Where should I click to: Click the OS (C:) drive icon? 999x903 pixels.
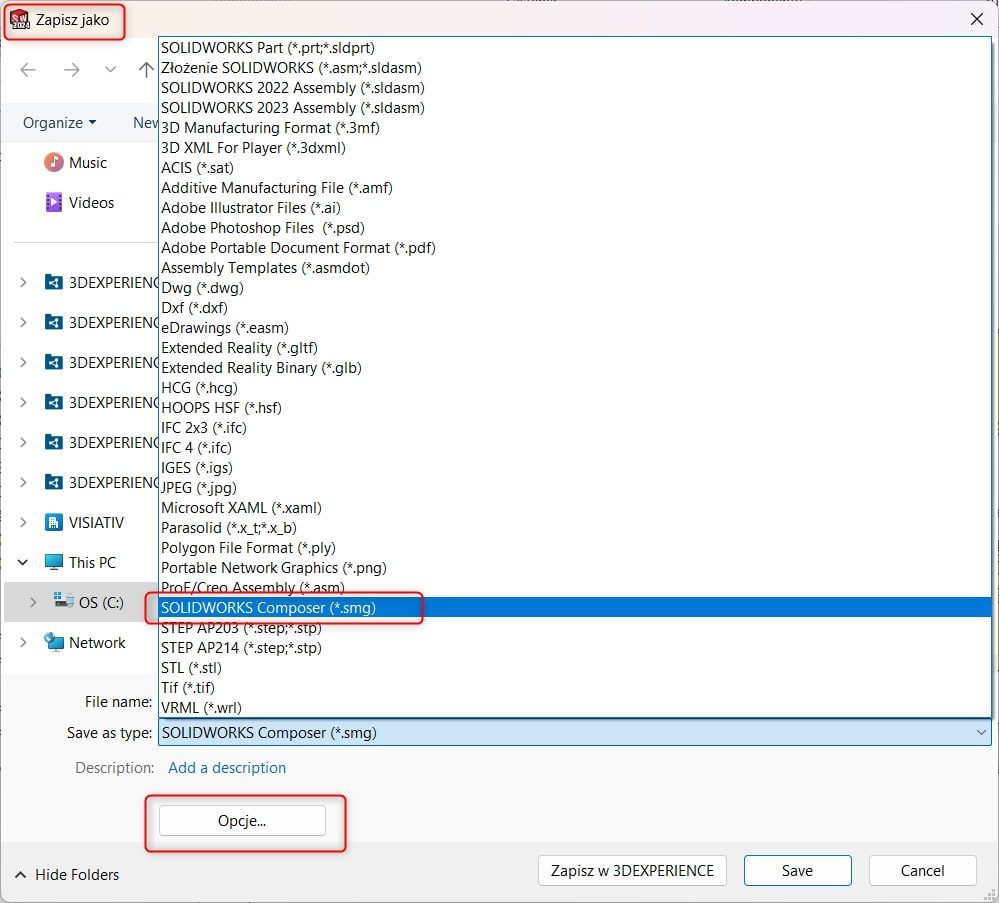point(63,600)
